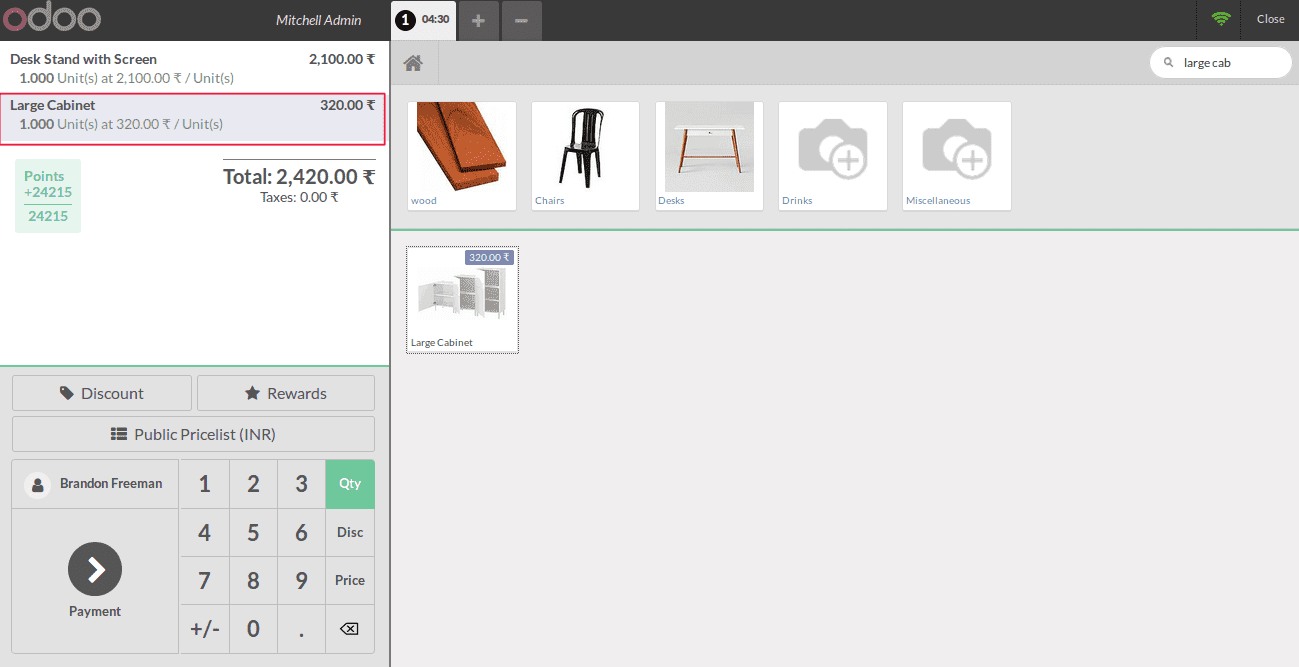Add a new order with plus tab

point(478,21)
